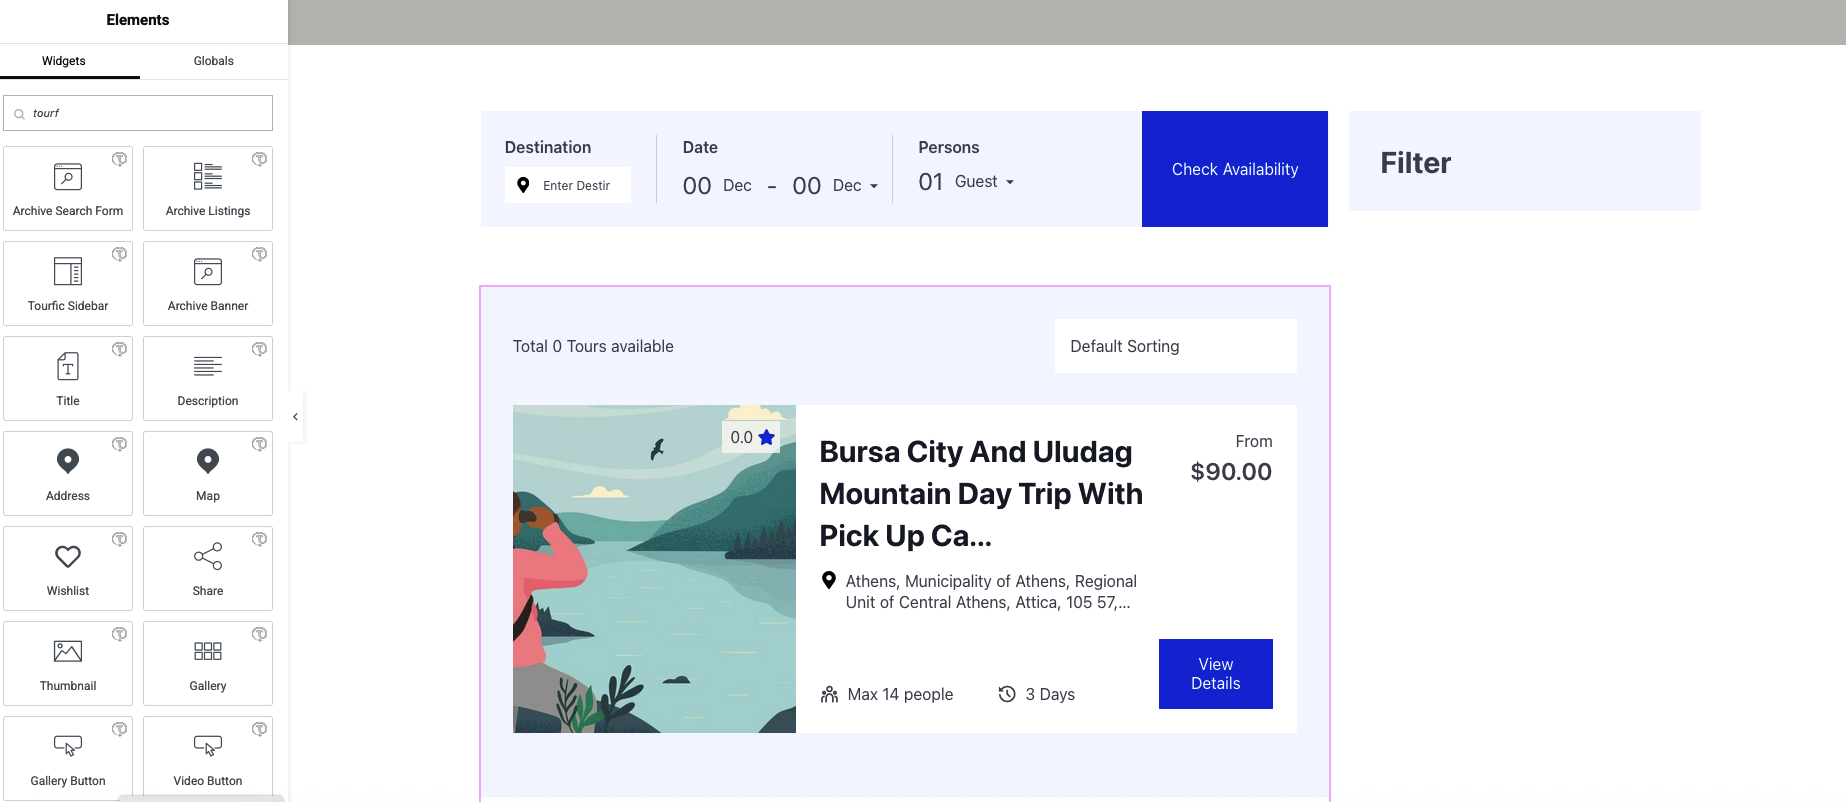Select the Archive Search Form widget
The width and height of the screenshot is (1846, 802).
pos(68,188)
